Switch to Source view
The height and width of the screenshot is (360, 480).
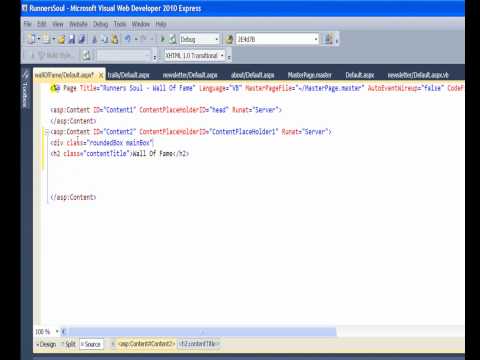pos(91,344)
